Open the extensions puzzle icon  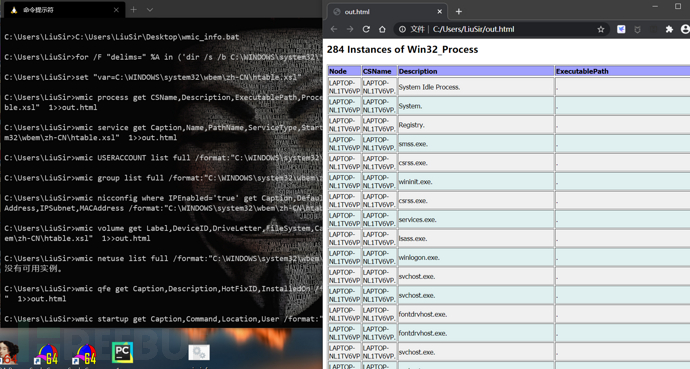point(669,29)
